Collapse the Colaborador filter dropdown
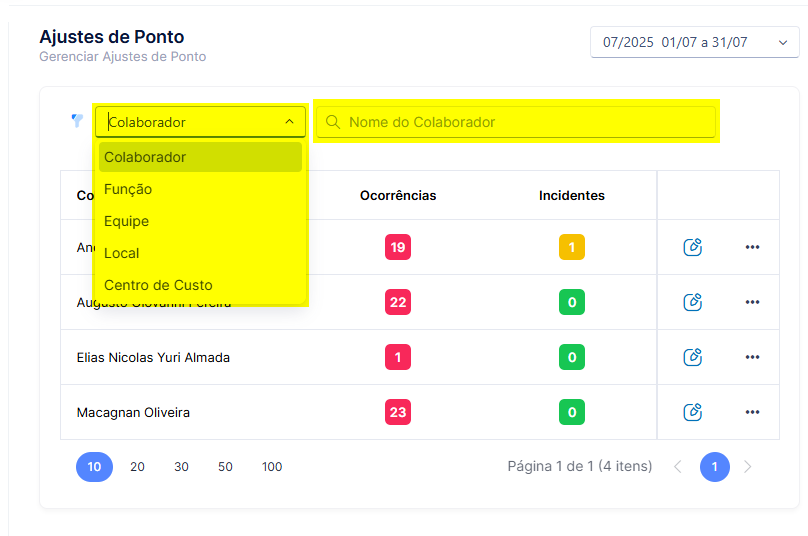 [290, 122]
